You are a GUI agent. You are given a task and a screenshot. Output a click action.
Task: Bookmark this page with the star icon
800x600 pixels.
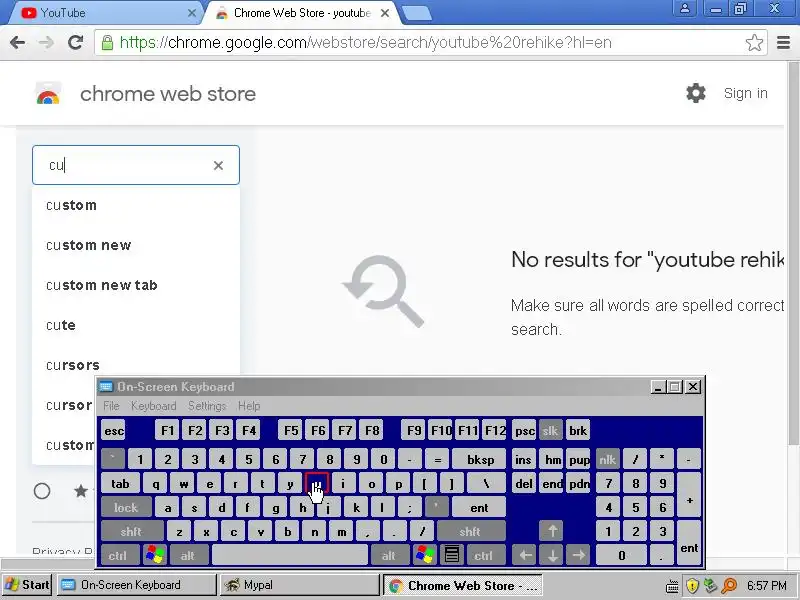point(754,42)
